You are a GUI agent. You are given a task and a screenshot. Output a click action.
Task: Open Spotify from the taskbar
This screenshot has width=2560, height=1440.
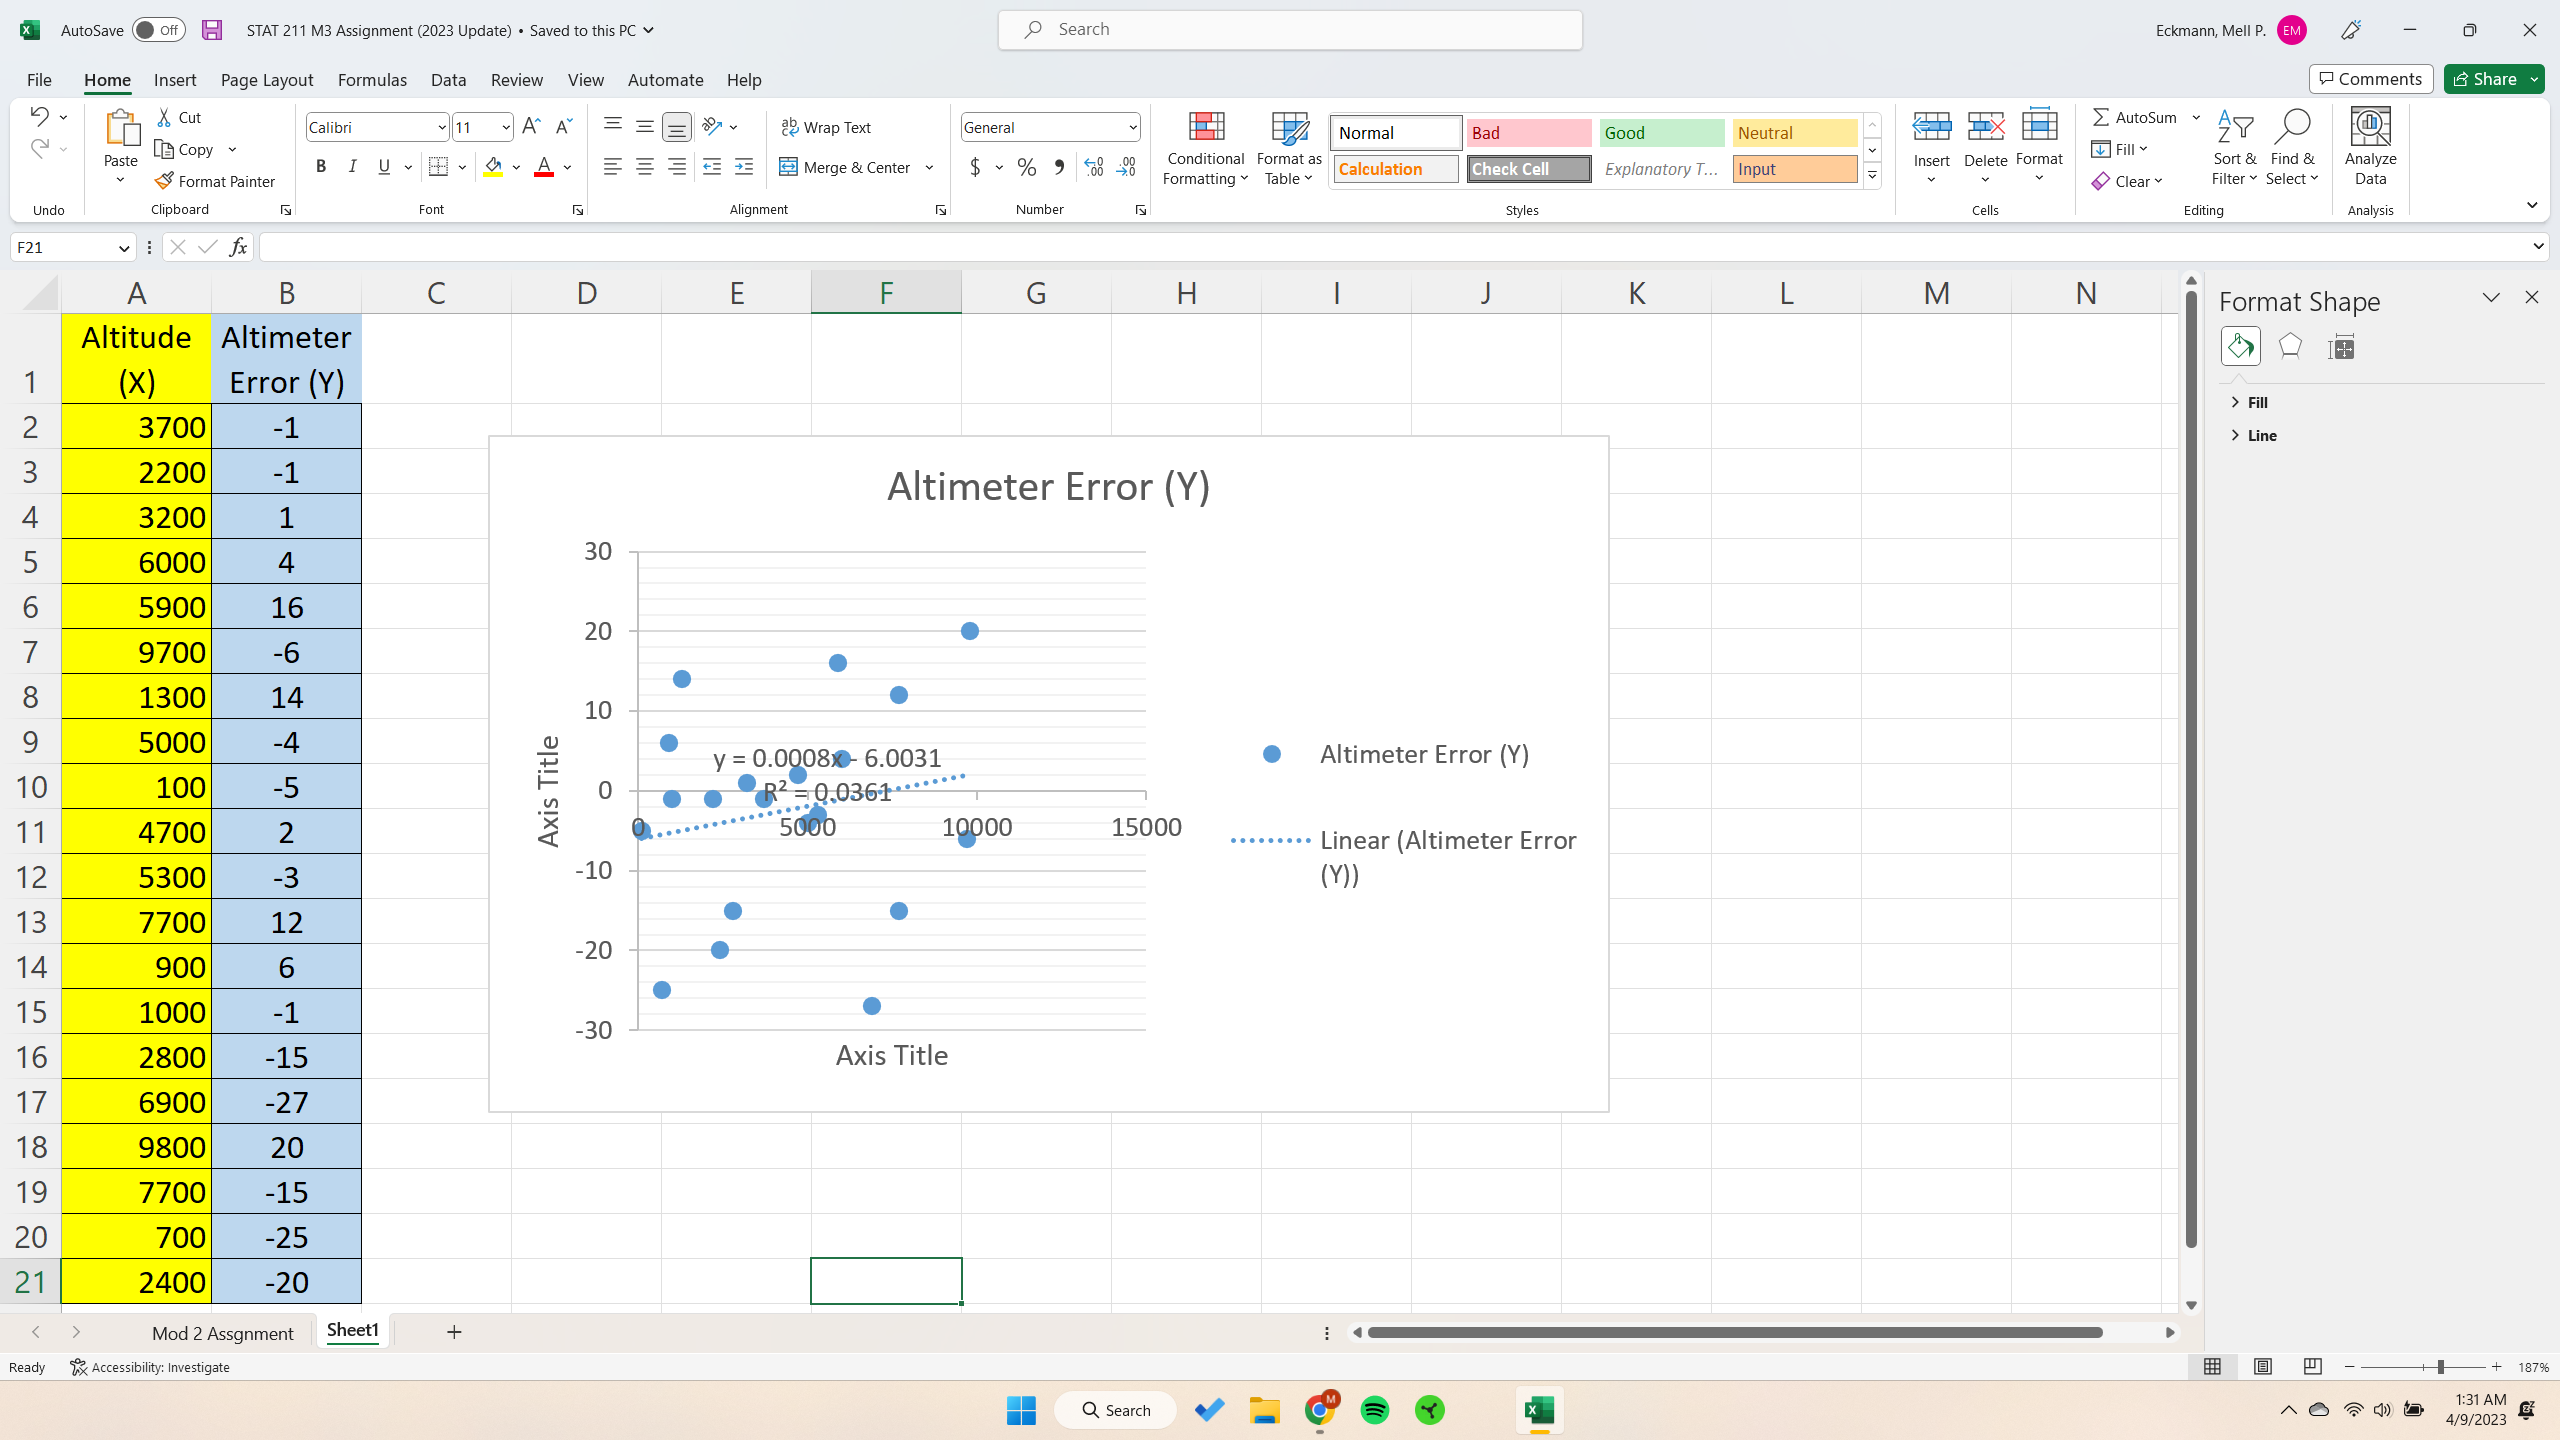pos(1374,1410)
